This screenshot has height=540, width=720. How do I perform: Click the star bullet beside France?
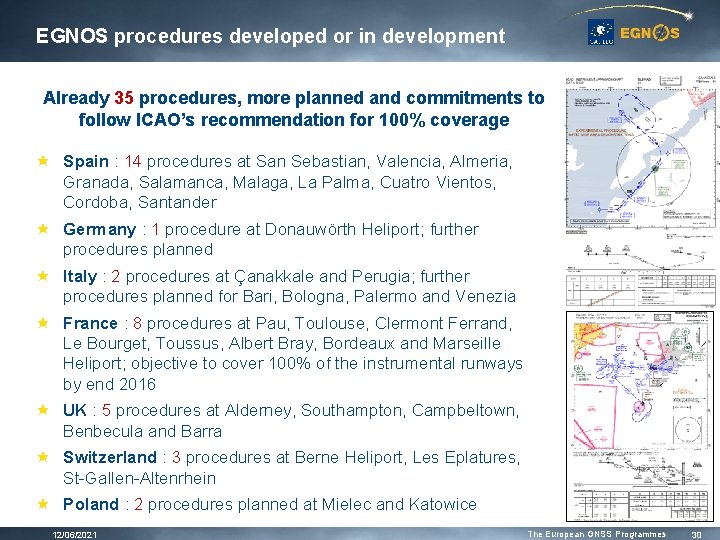(43, 323)
